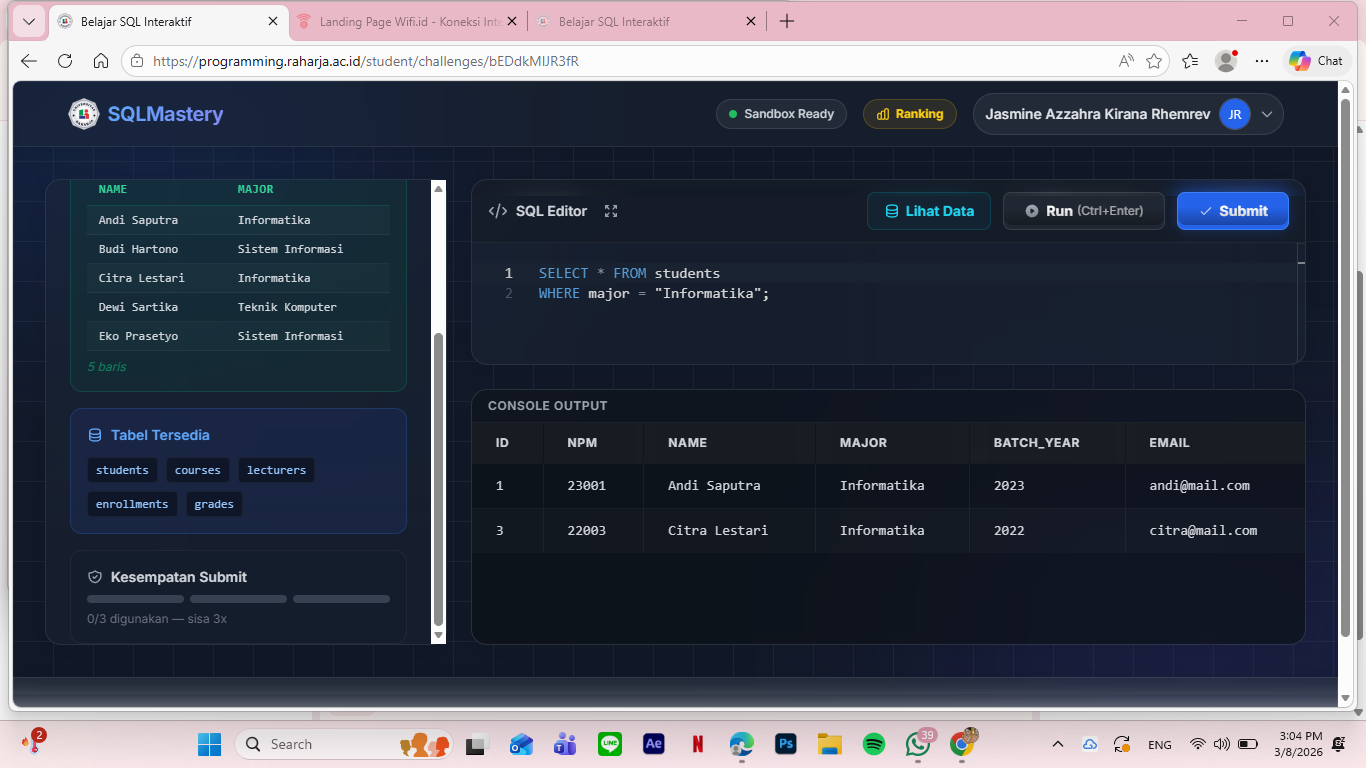The width and height of the screenshot is (1366, 768).
Task: Open the browser tab list dropdown
Action: (28, 21)
